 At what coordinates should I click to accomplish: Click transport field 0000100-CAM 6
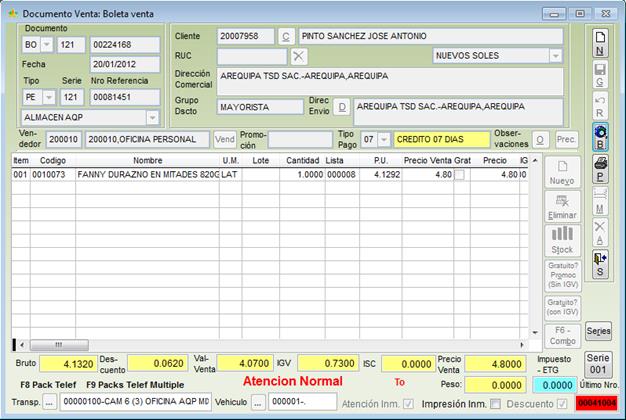click(x=136, y=402)
